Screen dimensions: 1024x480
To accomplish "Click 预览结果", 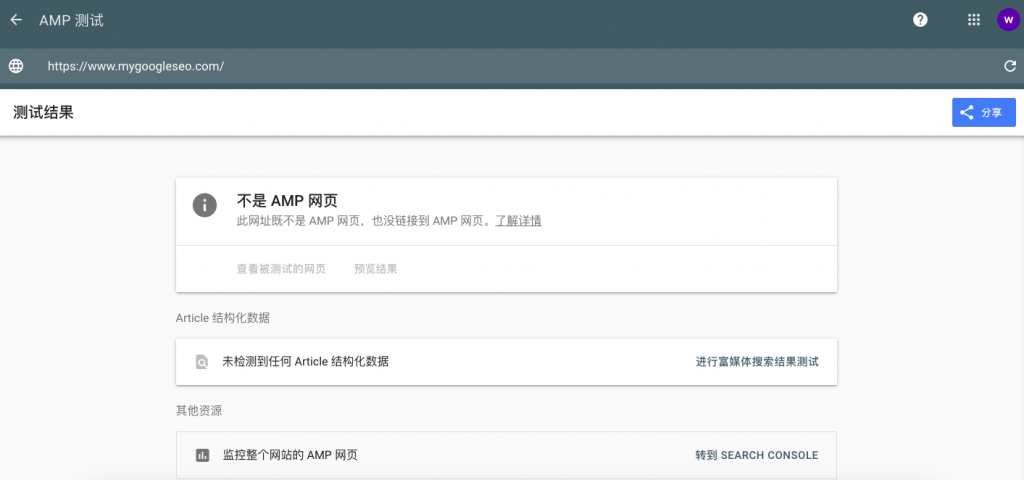I will [x=376, y=269].
